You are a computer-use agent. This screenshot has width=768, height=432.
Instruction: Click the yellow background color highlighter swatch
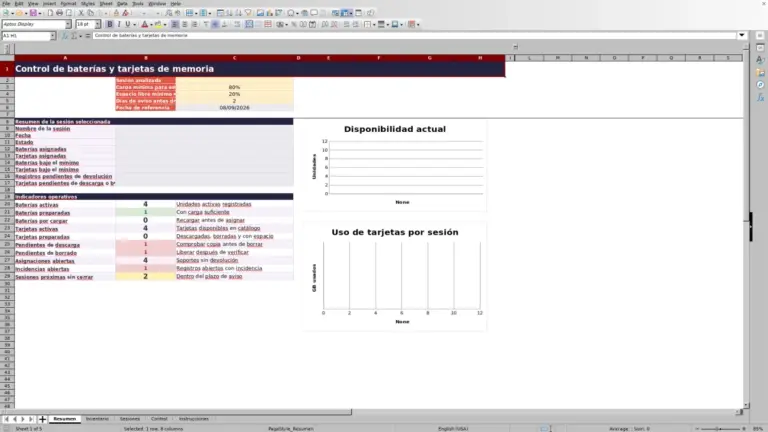158,24
